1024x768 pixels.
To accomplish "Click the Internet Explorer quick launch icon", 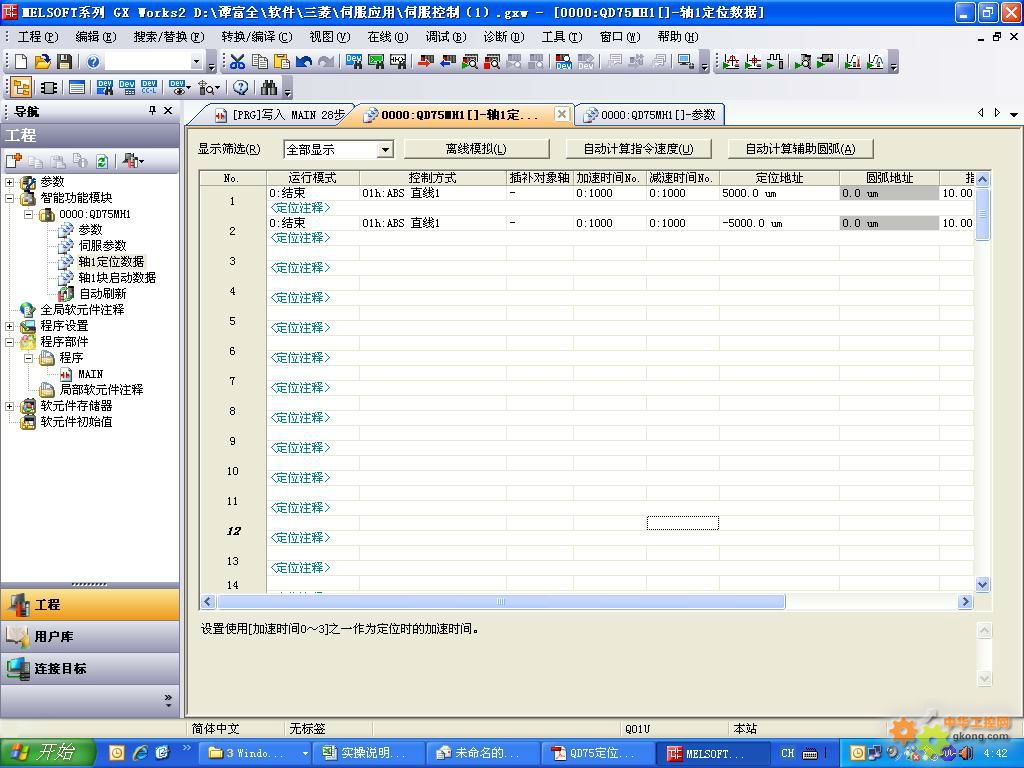I will click(140, 753).
